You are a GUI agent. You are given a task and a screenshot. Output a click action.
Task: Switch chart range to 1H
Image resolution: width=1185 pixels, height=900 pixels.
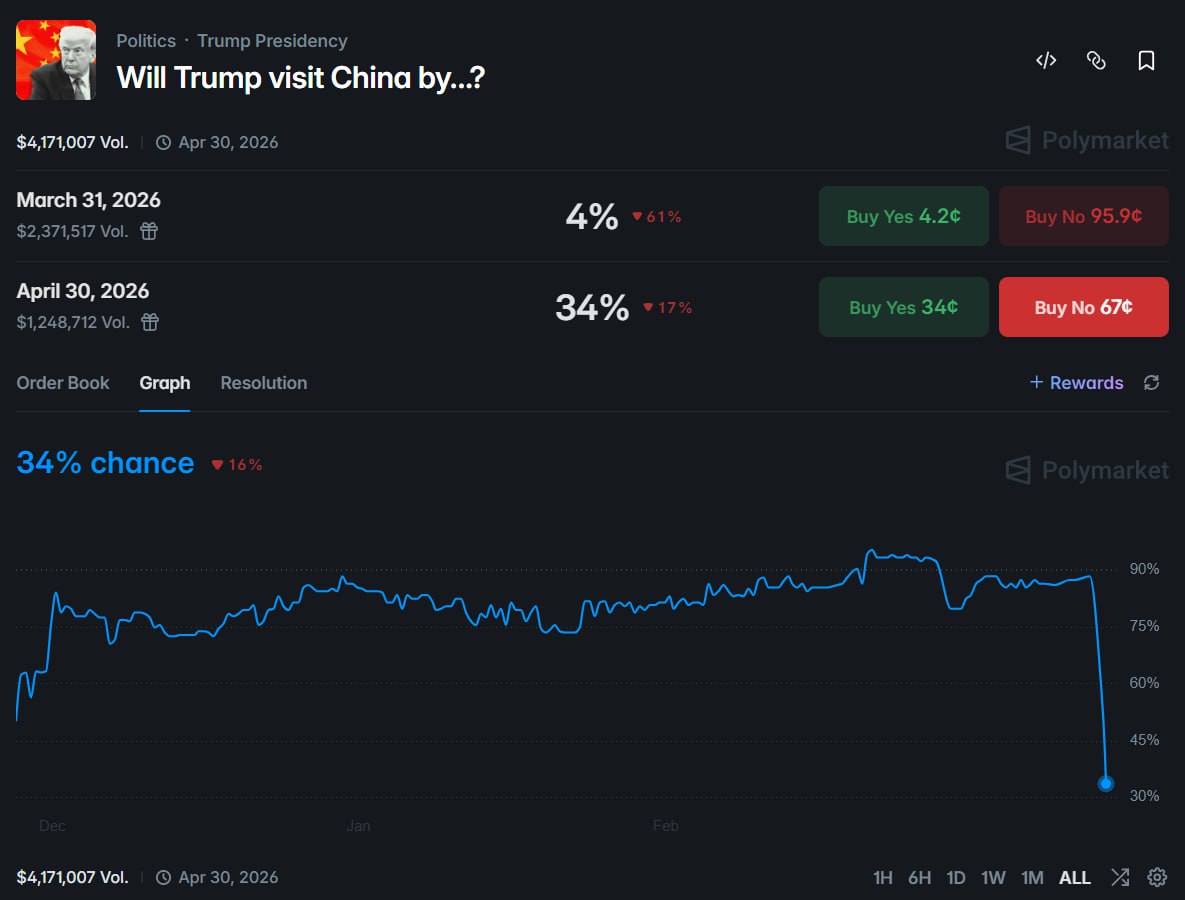click(883, 877)
